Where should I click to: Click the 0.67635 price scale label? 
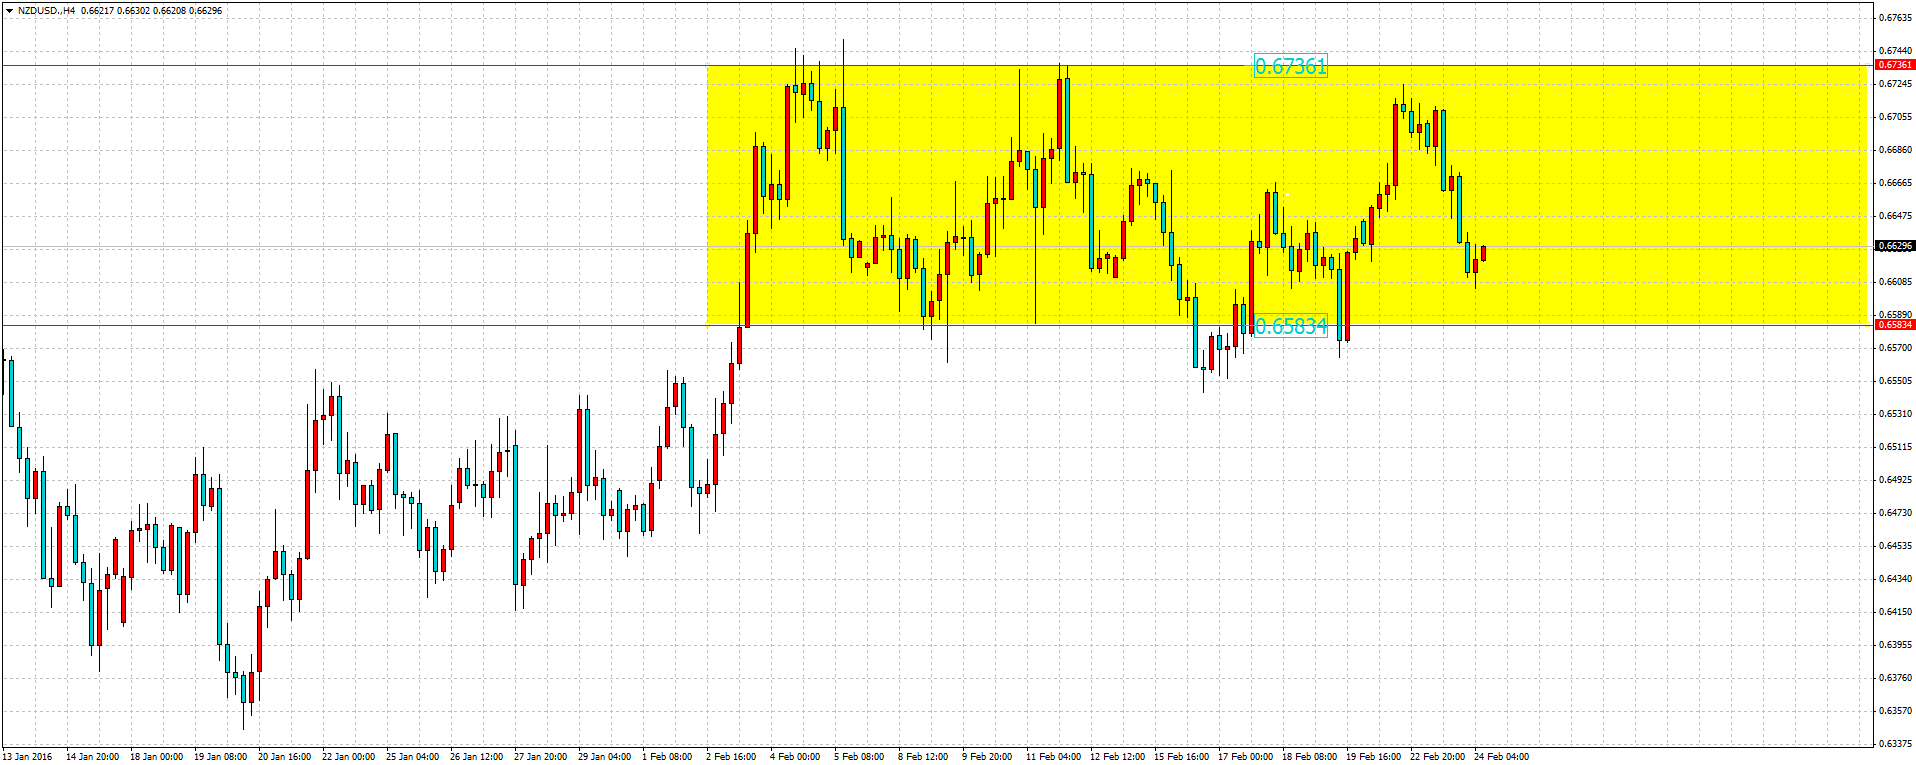coord(1895,18)
